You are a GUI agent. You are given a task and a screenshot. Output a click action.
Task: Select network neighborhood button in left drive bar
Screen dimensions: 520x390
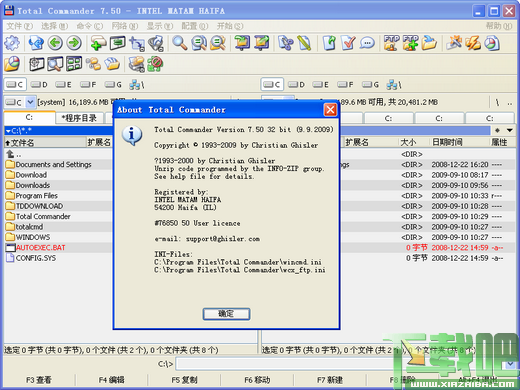136,85
